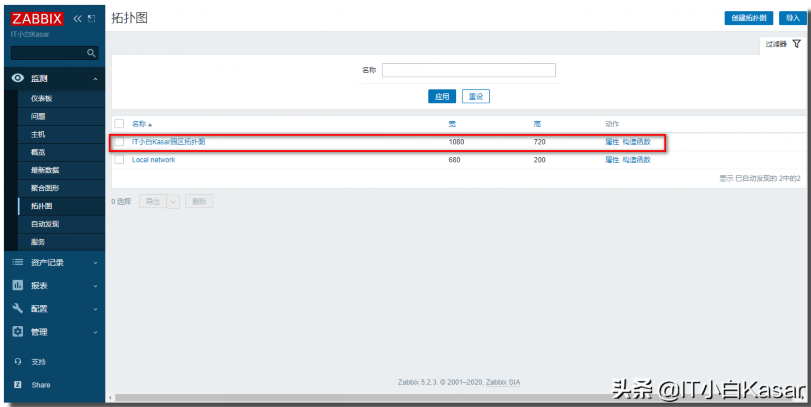Screen dimensions: 811x407
Task: Click the width value 1080
Action: point(456,141)
